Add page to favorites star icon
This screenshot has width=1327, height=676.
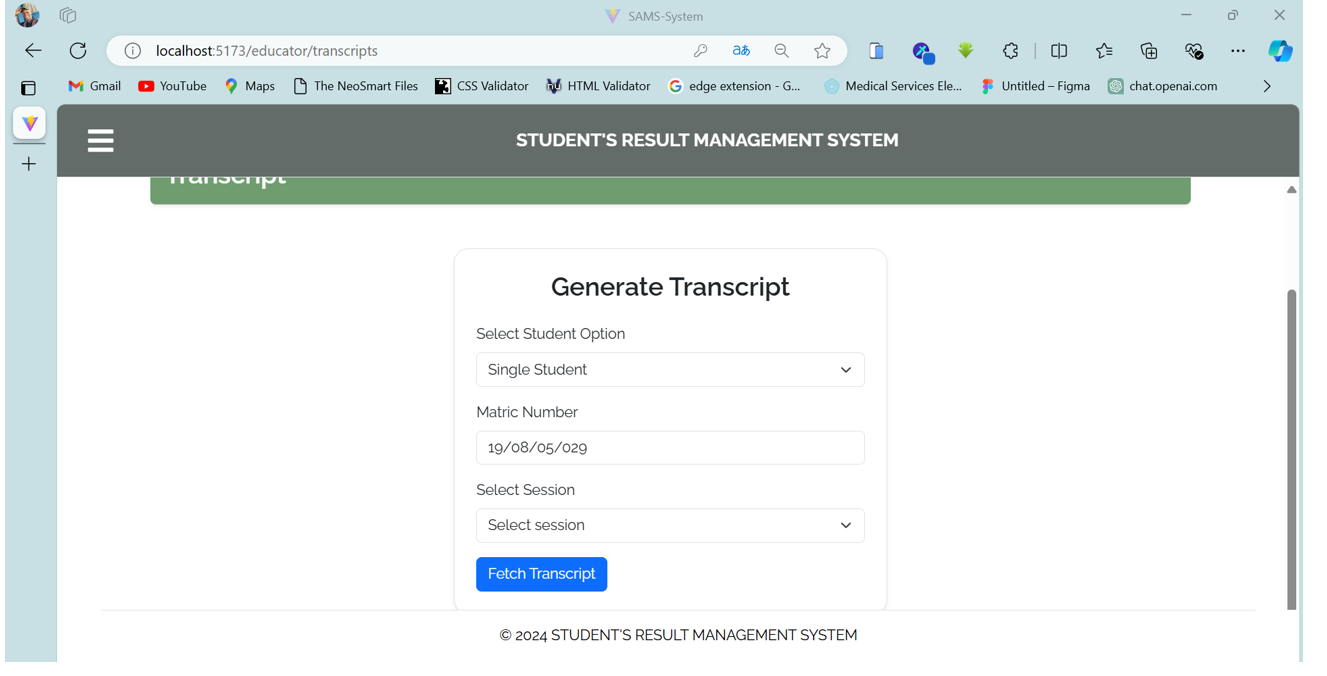pyautogui.click(x=822, y=51)
